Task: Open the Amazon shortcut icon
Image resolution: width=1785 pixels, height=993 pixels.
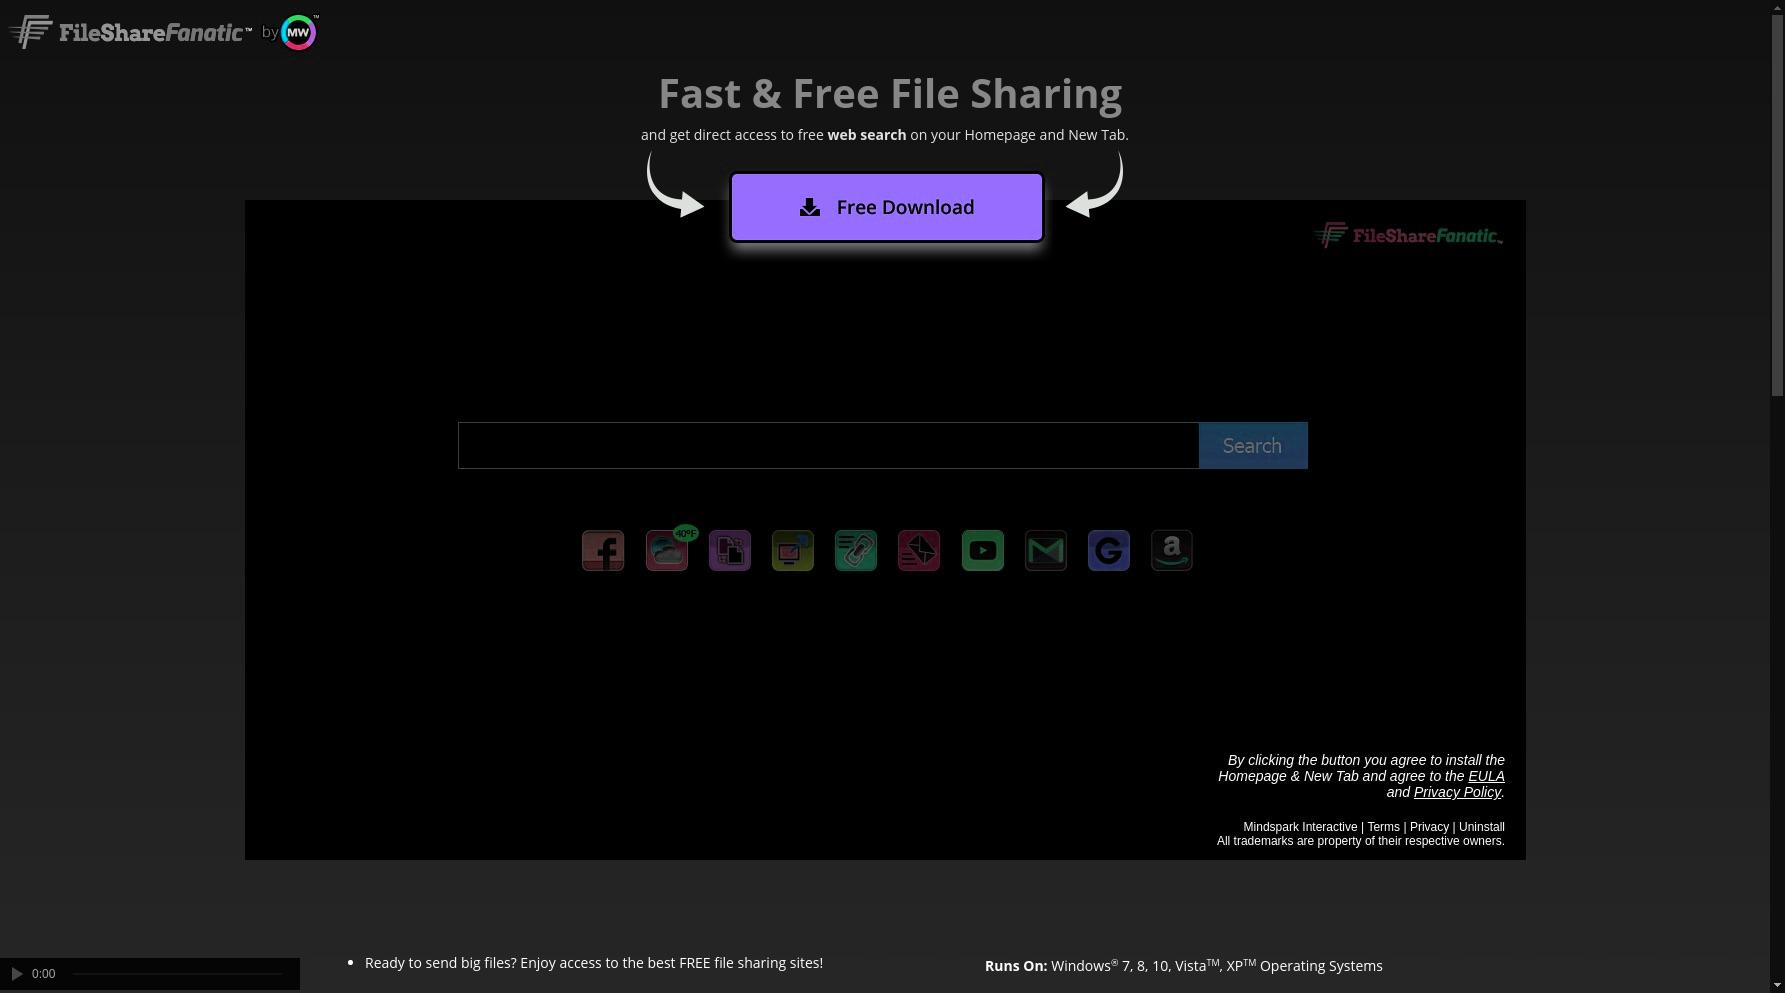Action: pyautogui.click(x=1172, y=551)
